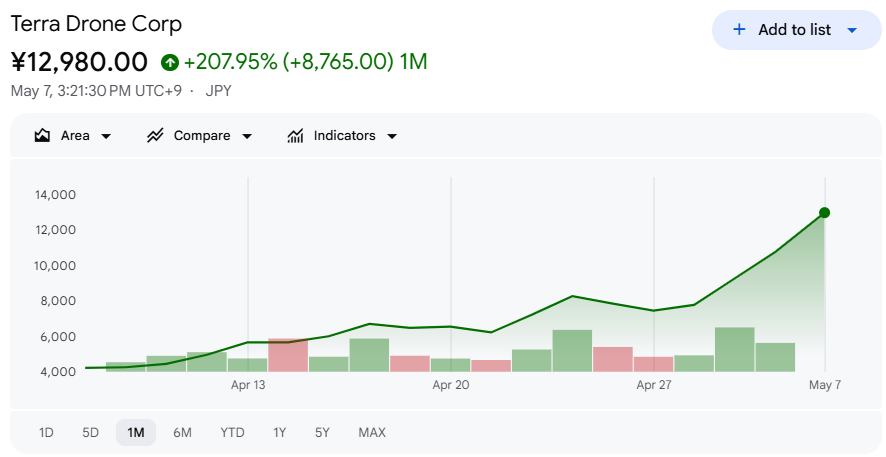Click the green up-arrow gain icon

coord(170,62)
